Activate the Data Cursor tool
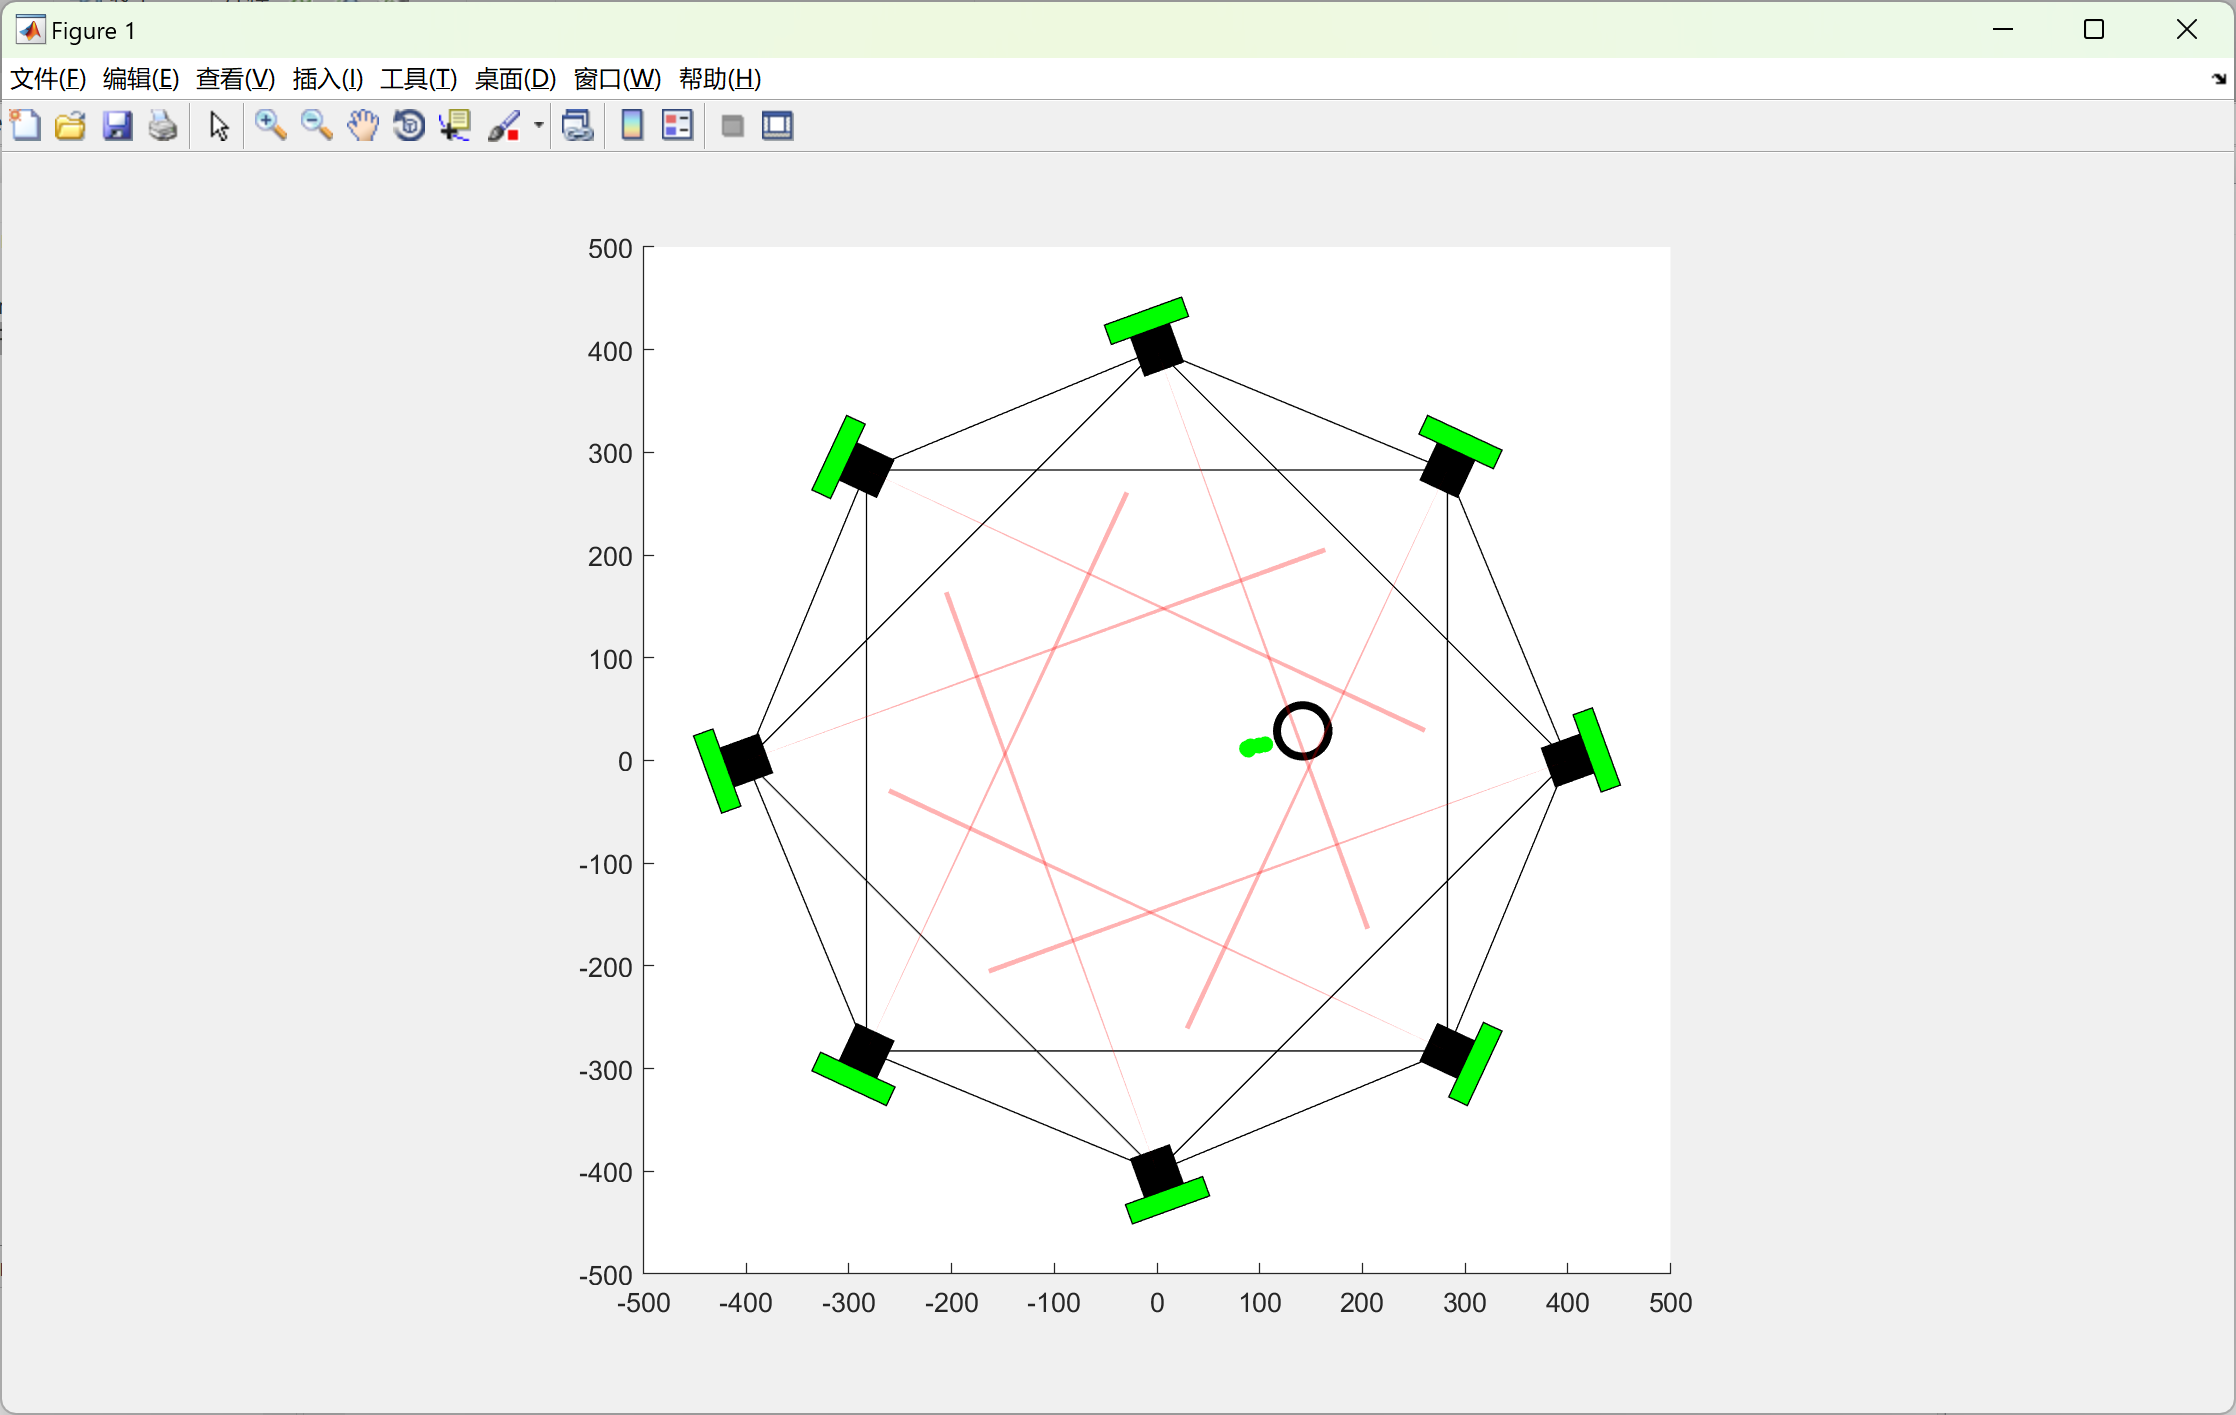This screenshot has width=2236, height=1415. click(x=455, y=126)
